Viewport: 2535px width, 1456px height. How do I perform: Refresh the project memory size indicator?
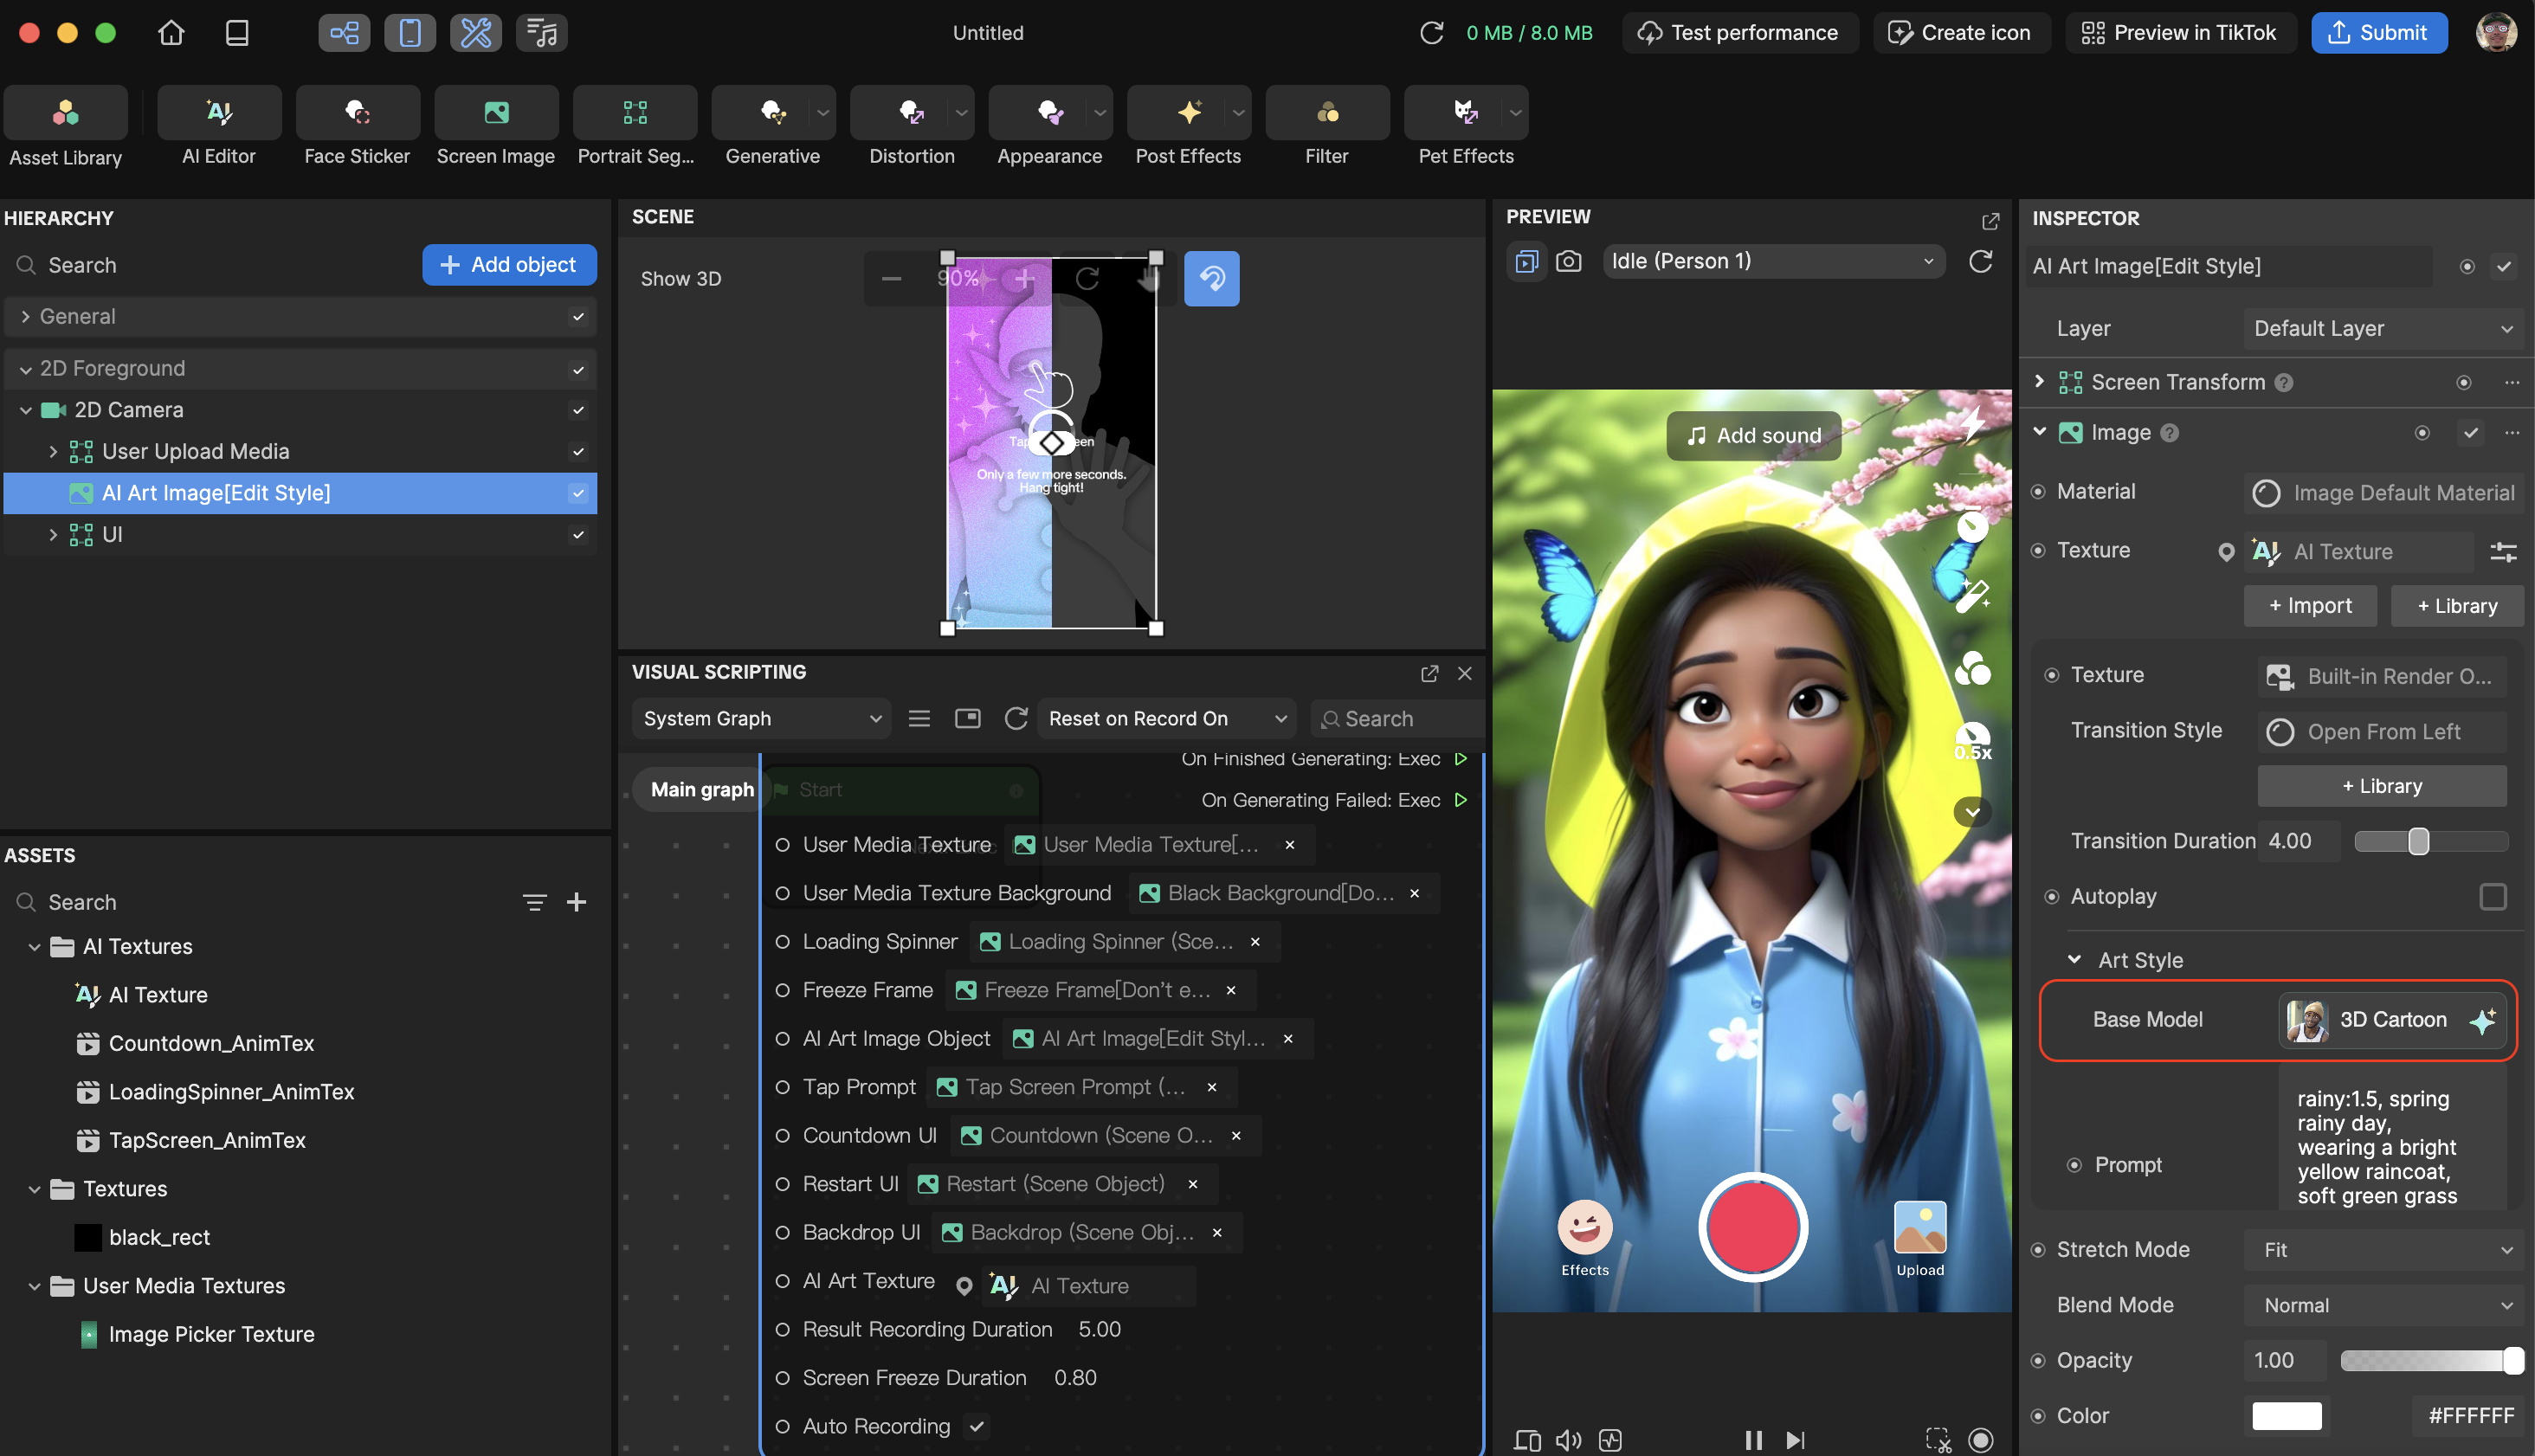coord(1432,33)
